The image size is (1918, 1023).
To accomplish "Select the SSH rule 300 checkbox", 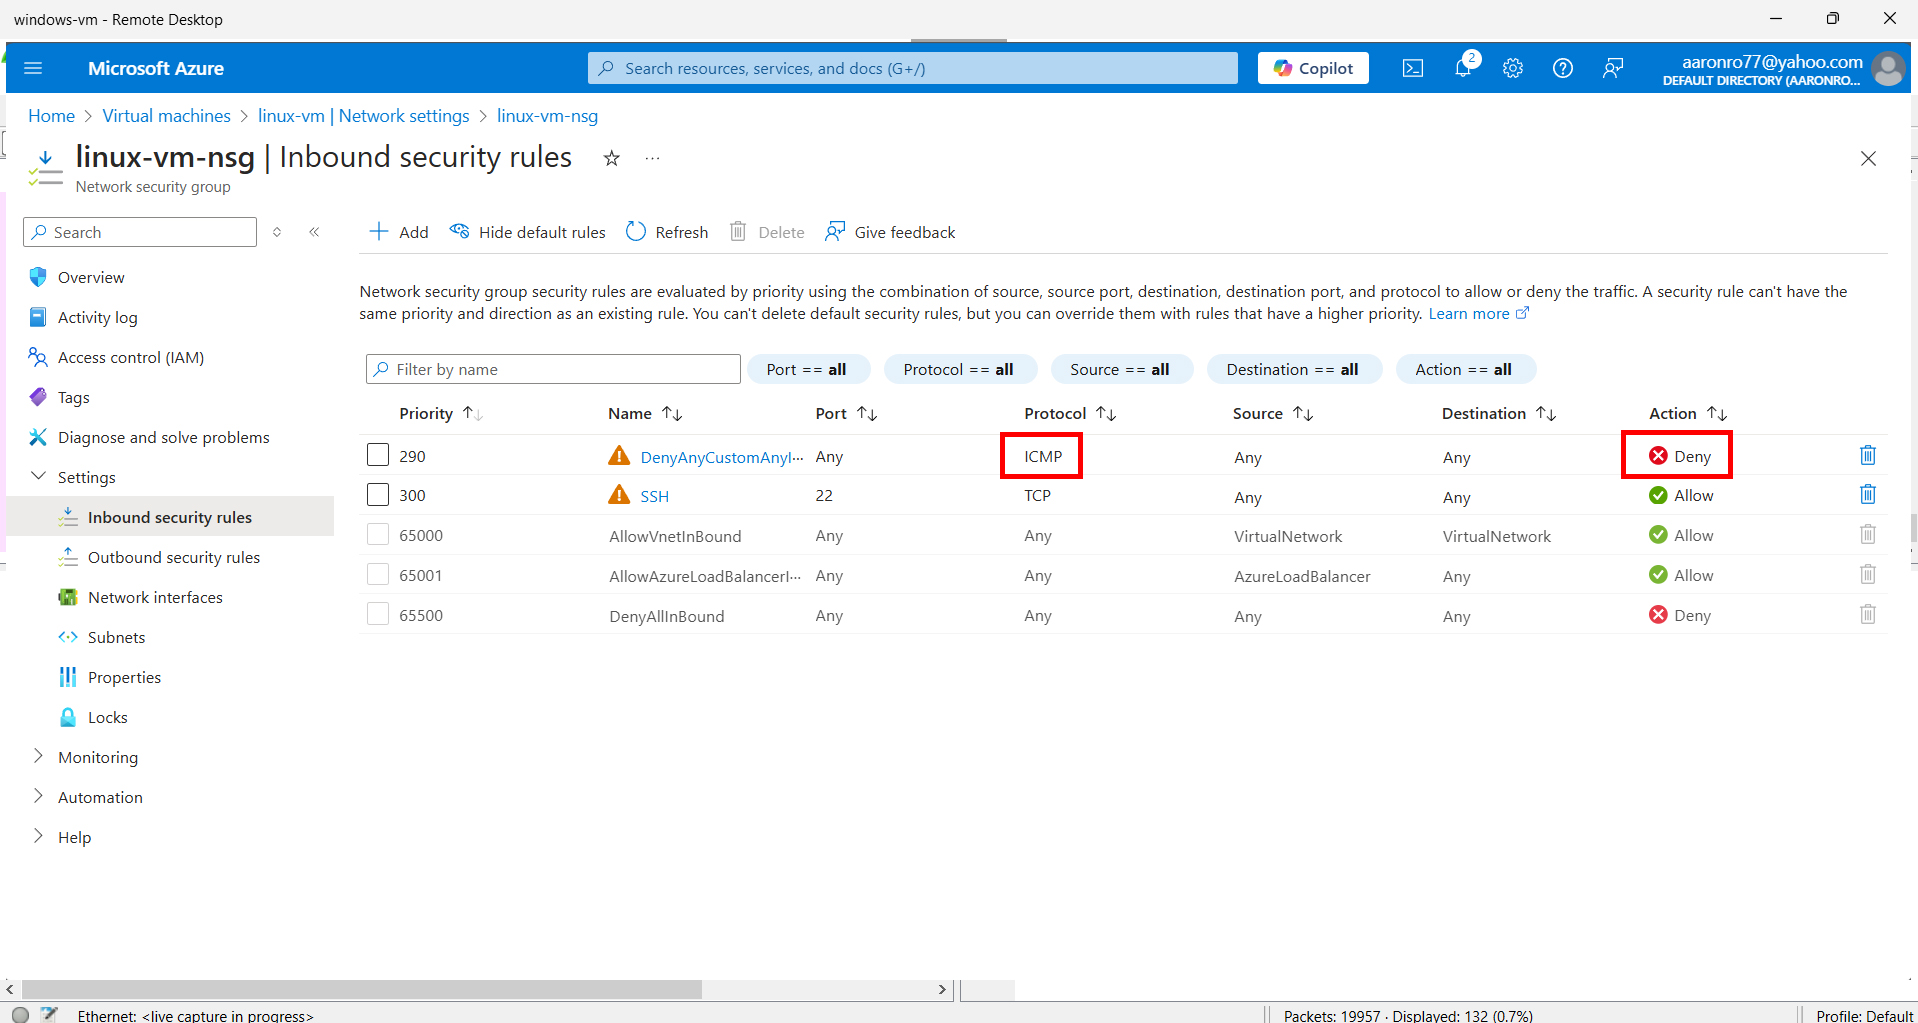I will [377, 493].
